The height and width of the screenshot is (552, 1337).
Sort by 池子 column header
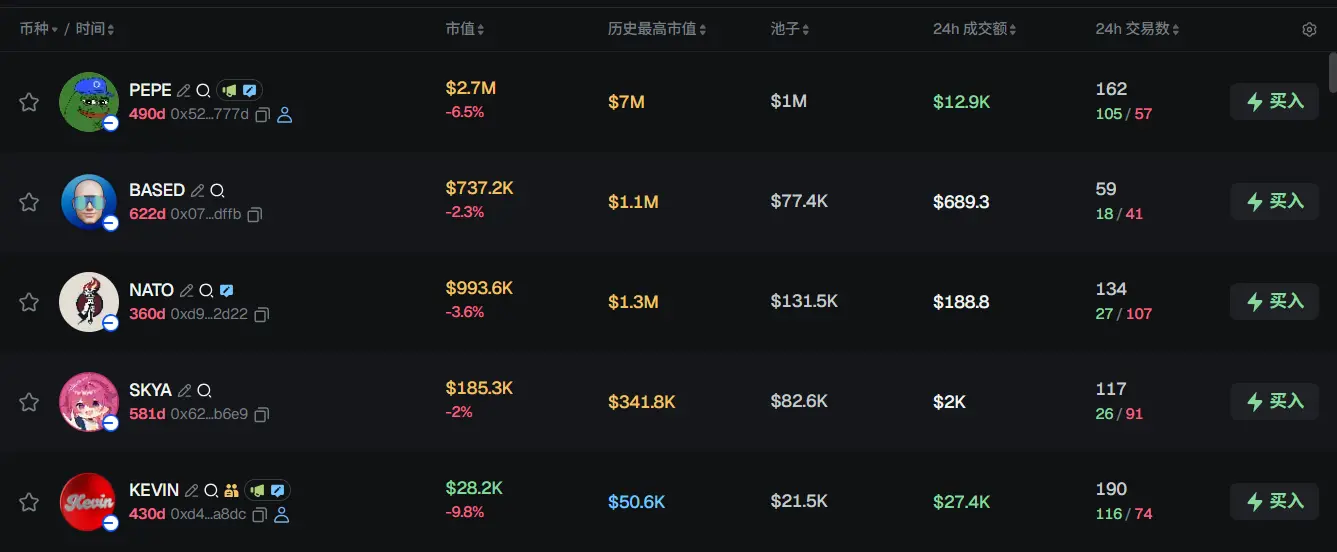[x=790, y=30]
